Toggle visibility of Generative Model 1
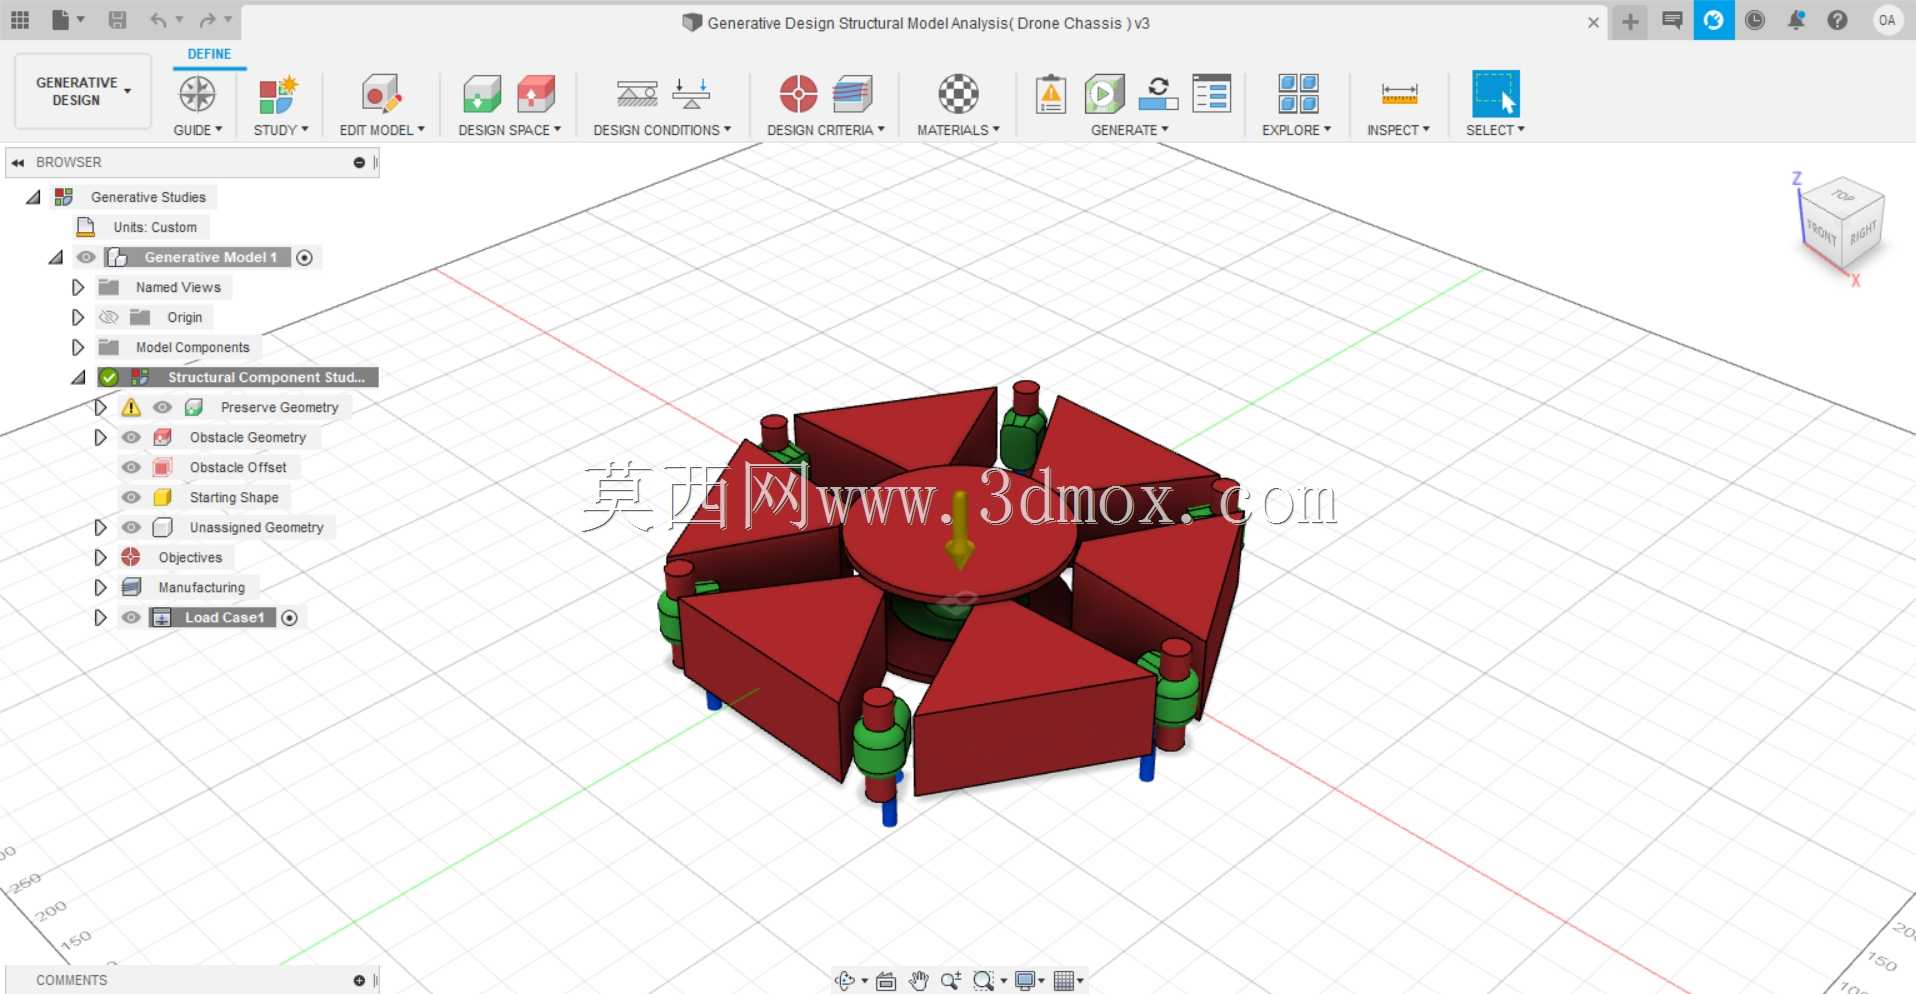Image resolution: width=1916 pixels, height=994 pixels. click(87, 257)
